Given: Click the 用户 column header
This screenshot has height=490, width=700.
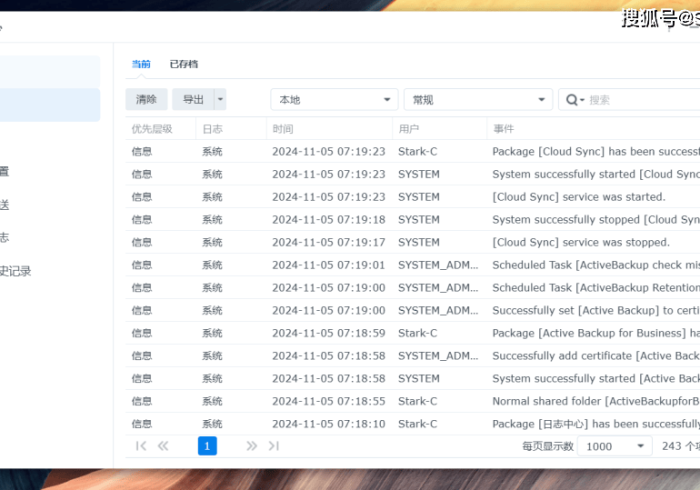Looking at the screenshot, I should click(408, 129).
